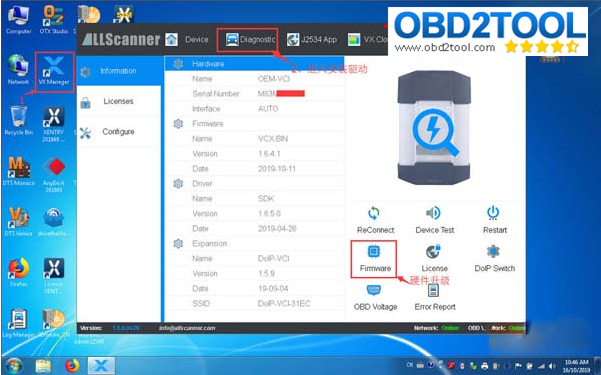Select Configure in the sidebar
The width and height of the screenshot is (601, 375).
[119, 132]
